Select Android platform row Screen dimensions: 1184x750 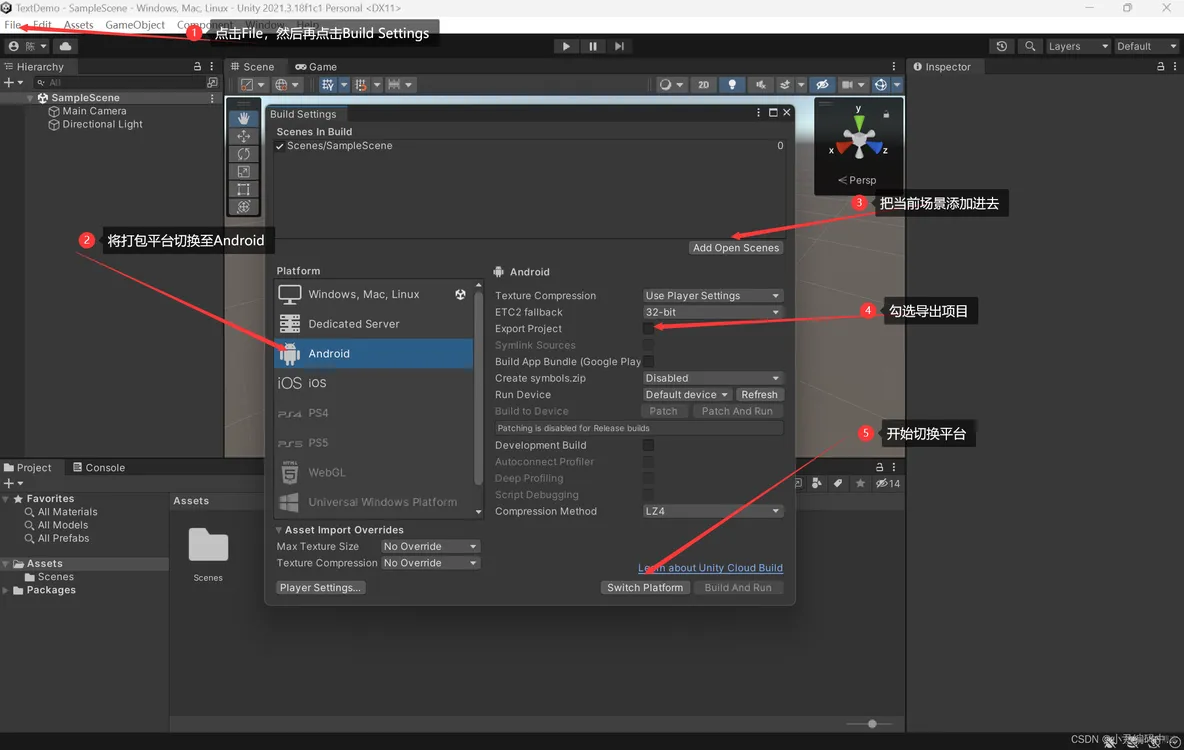[x=374, y=353]
